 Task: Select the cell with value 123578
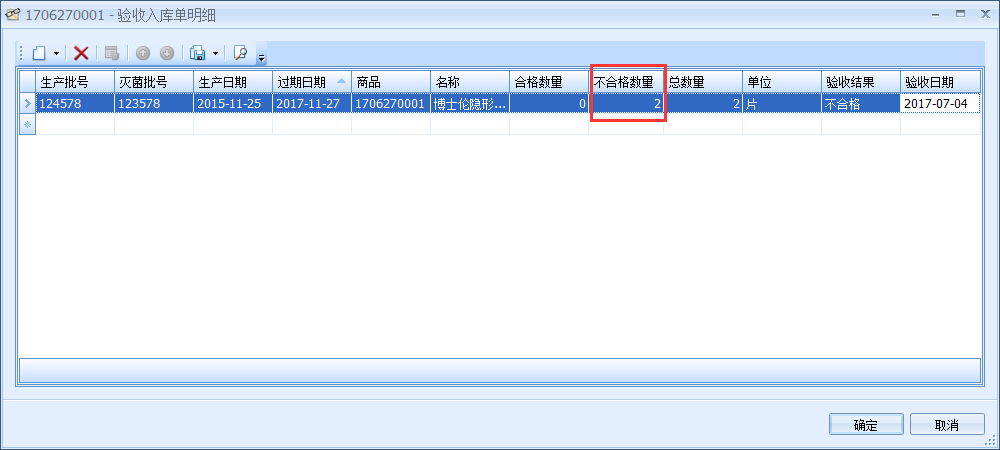click(154, 103)
